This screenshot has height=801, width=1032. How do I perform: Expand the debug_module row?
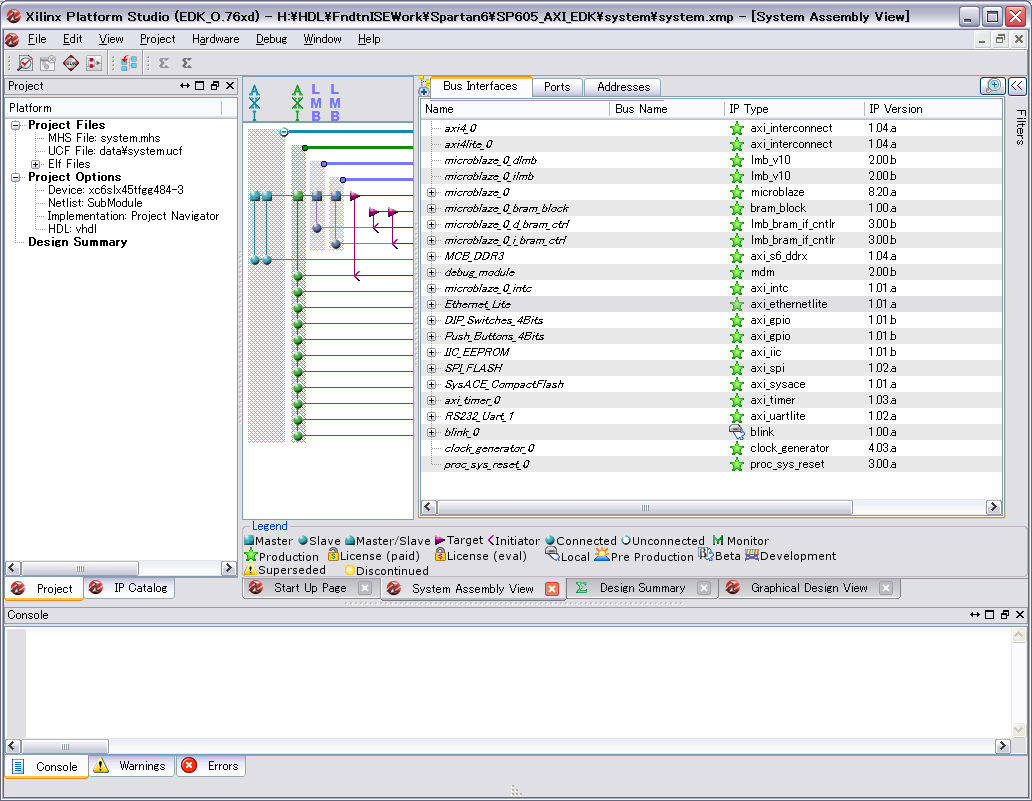coord(432,272)
